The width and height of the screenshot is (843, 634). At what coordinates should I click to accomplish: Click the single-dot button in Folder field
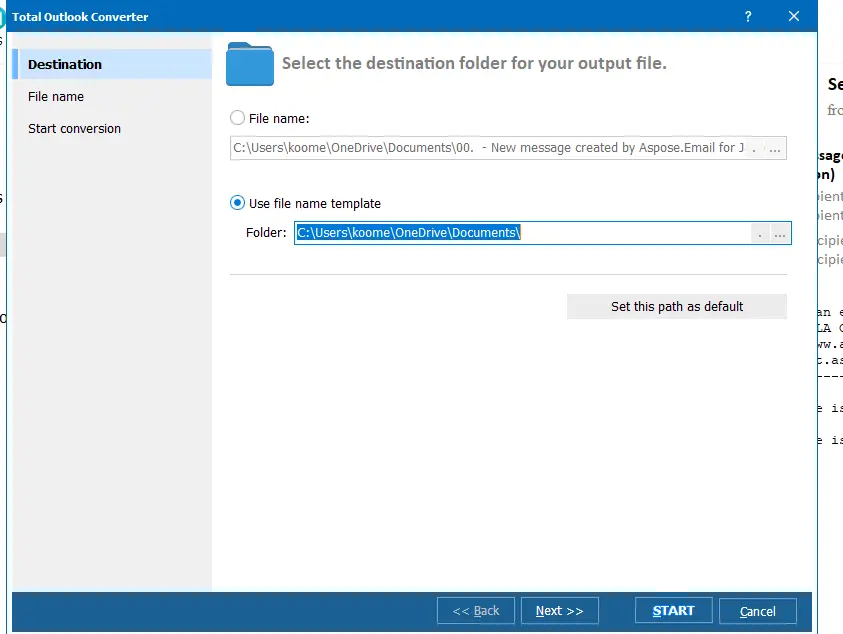point(760,233)
